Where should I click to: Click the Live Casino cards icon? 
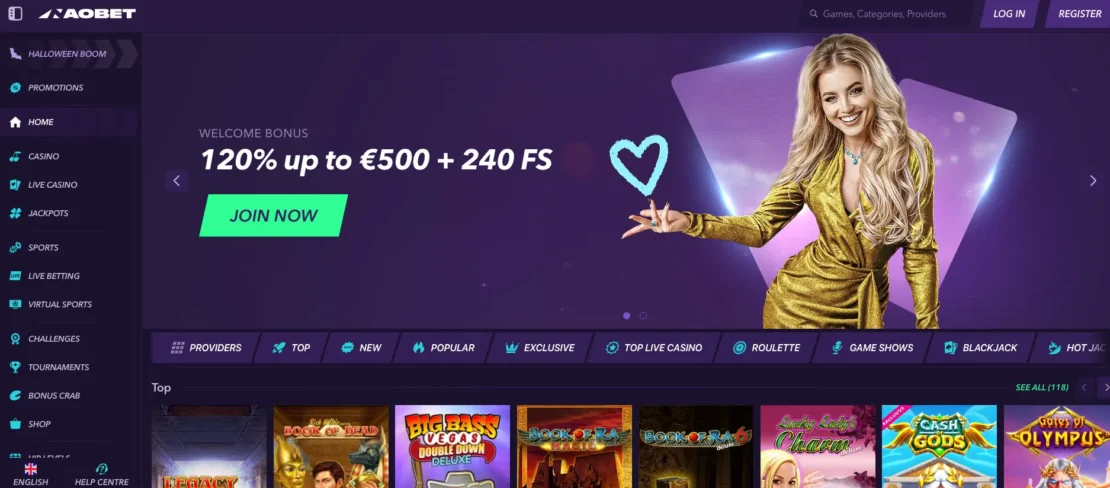[x=15, y=185]
